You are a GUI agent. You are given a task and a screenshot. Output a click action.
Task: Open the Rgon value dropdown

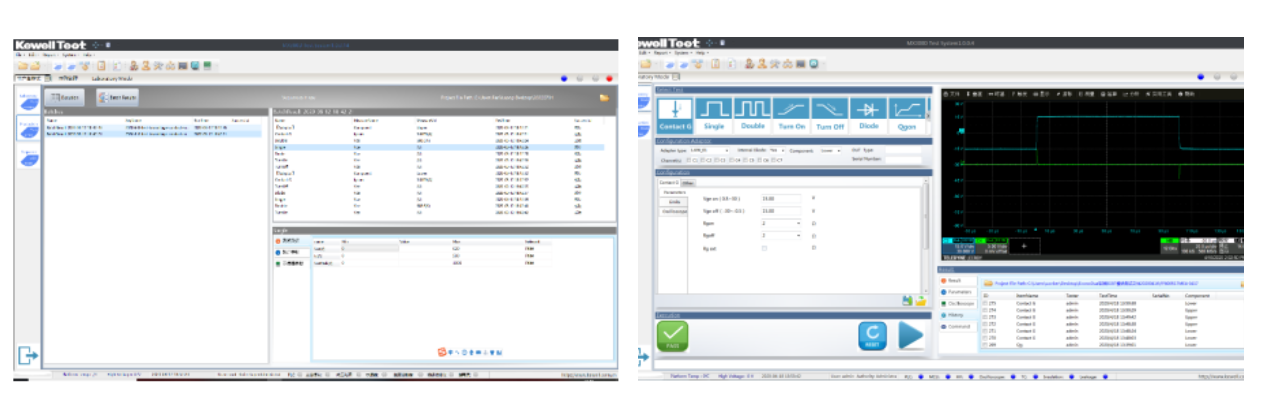(781, 222)
